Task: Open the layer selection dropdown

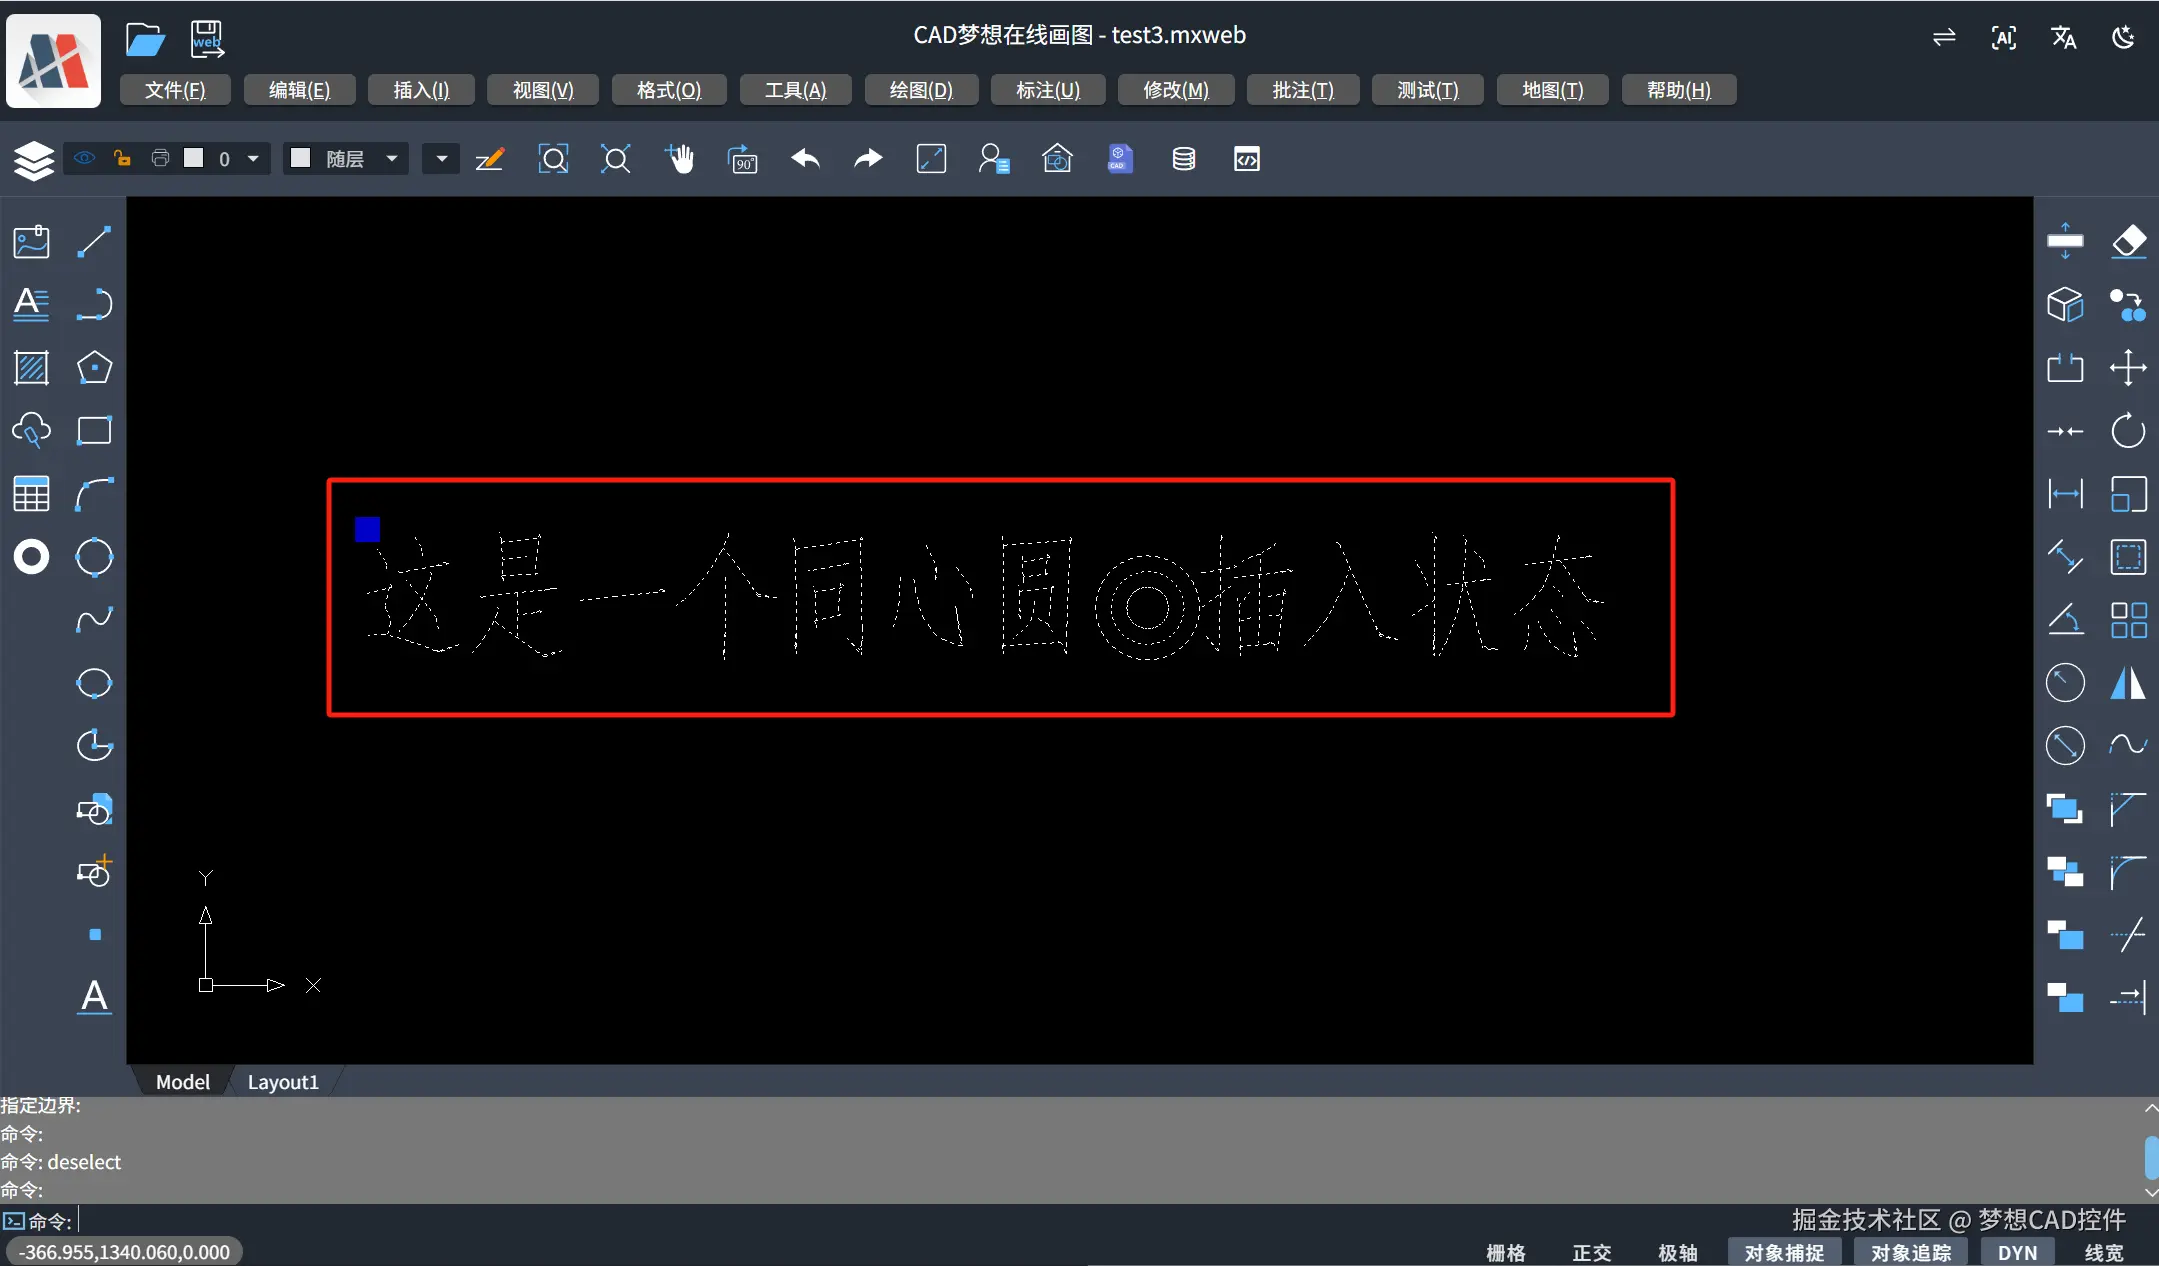Action: pyautogui.click(x=253, y=158)
